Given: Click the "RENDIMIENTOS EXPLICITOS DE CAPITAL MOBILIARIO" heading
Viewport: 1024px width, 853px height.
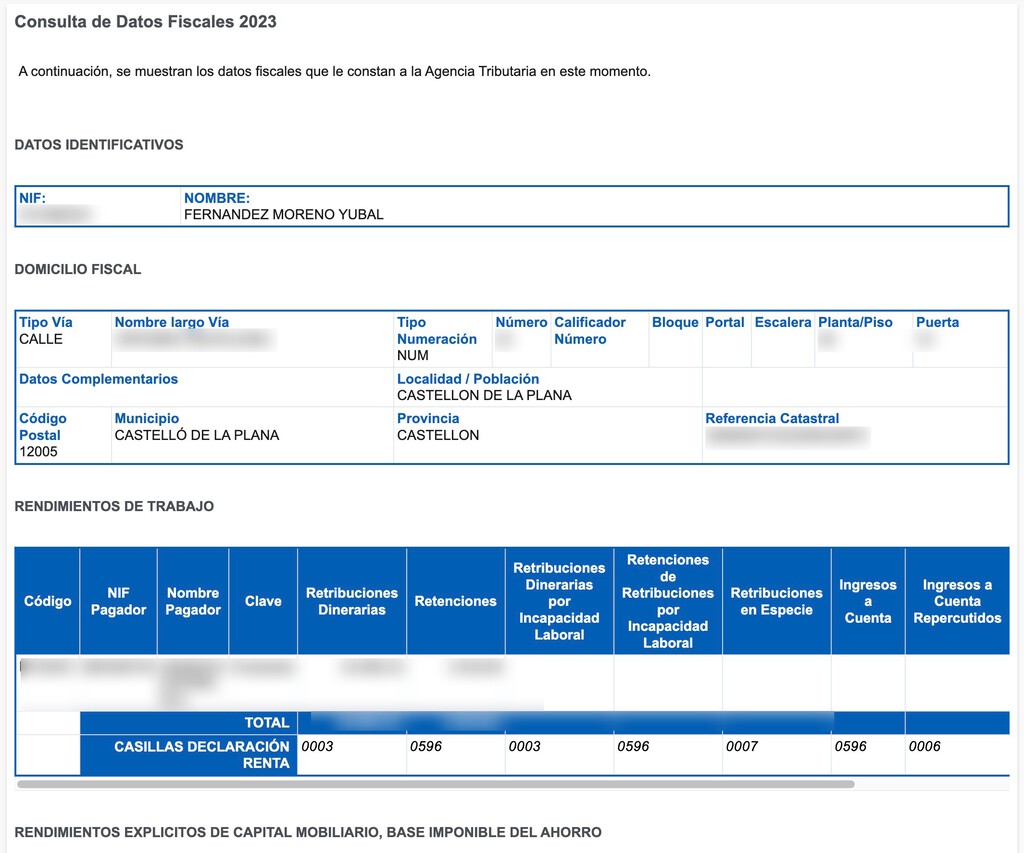Looking at the screenshot, I should [x=308, y=833].
